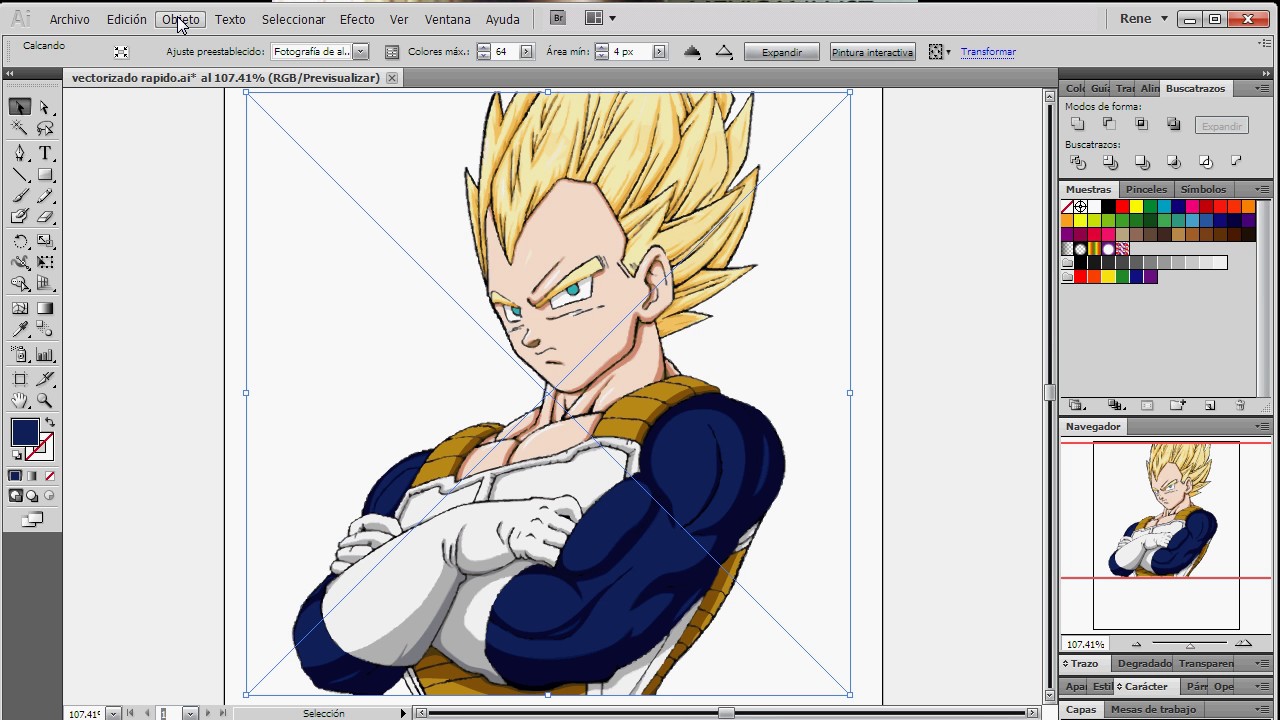Pick the yellow swatch in Muestras
1280x720 pixels.
1136,207
